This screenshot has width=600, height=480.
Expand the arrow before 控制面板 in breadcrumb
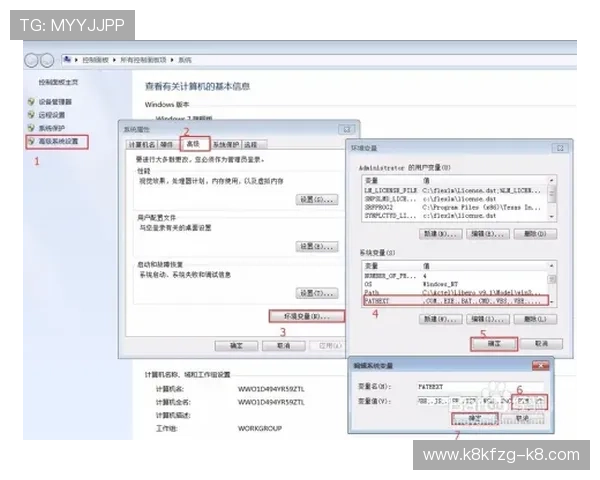pyautogui.click(x=76, y=60)
